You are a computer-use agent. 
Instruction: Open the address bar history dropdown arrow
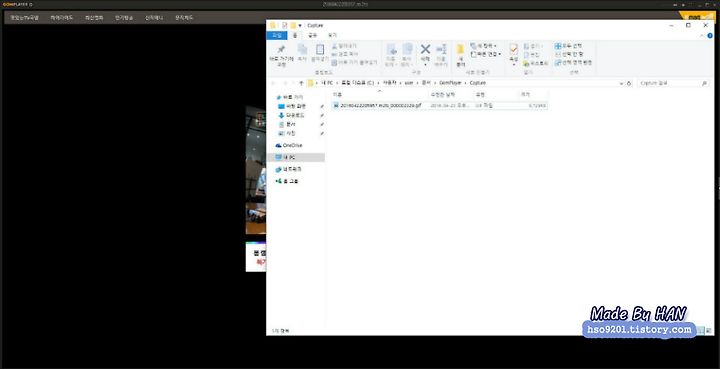point(621,84)
